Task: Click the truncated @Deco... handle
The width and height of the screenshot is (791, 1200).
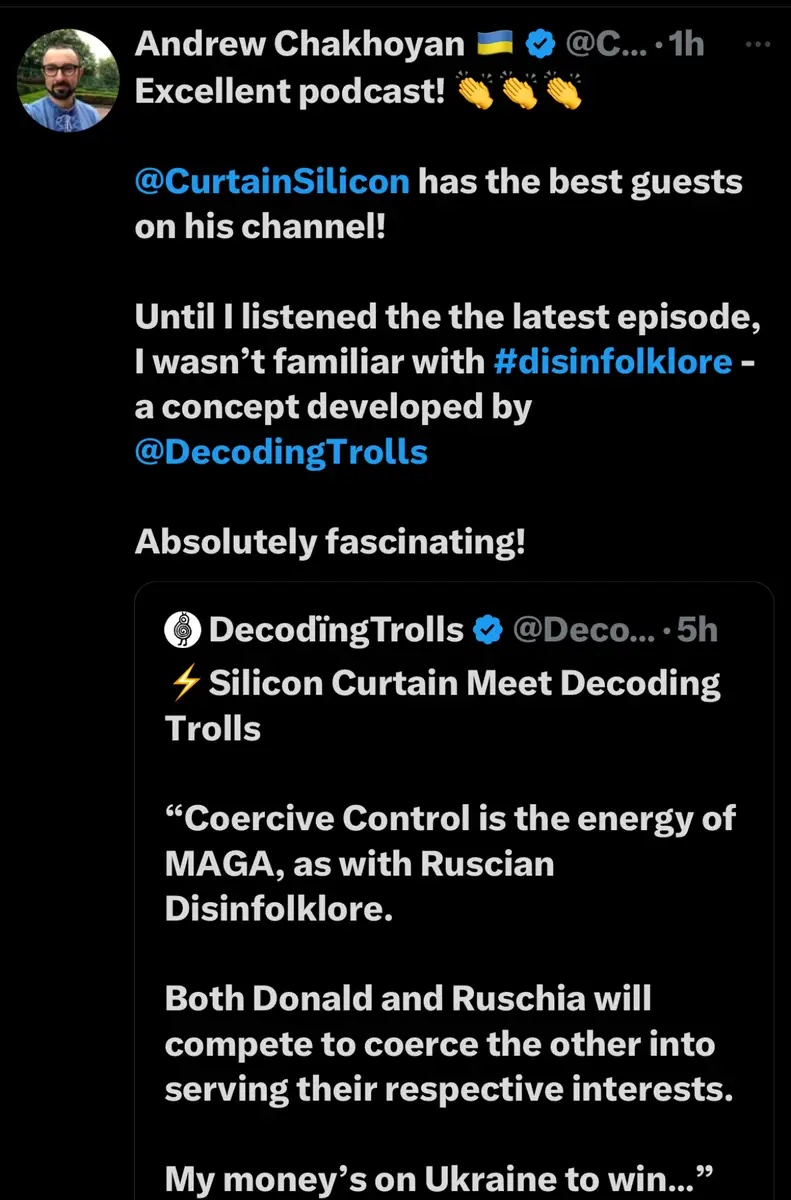Action: pyautogui.click(x=584, y=630)
